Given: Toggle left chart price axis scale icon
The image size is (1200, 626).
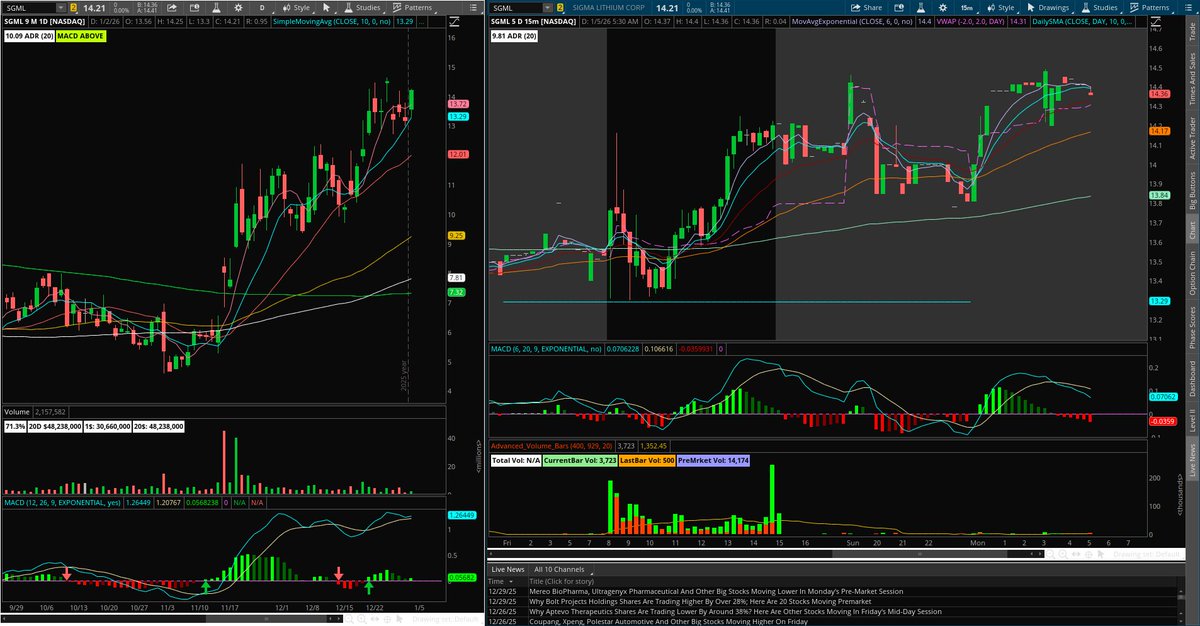Looking at the screenshot, I should click(x=454, y=22).
